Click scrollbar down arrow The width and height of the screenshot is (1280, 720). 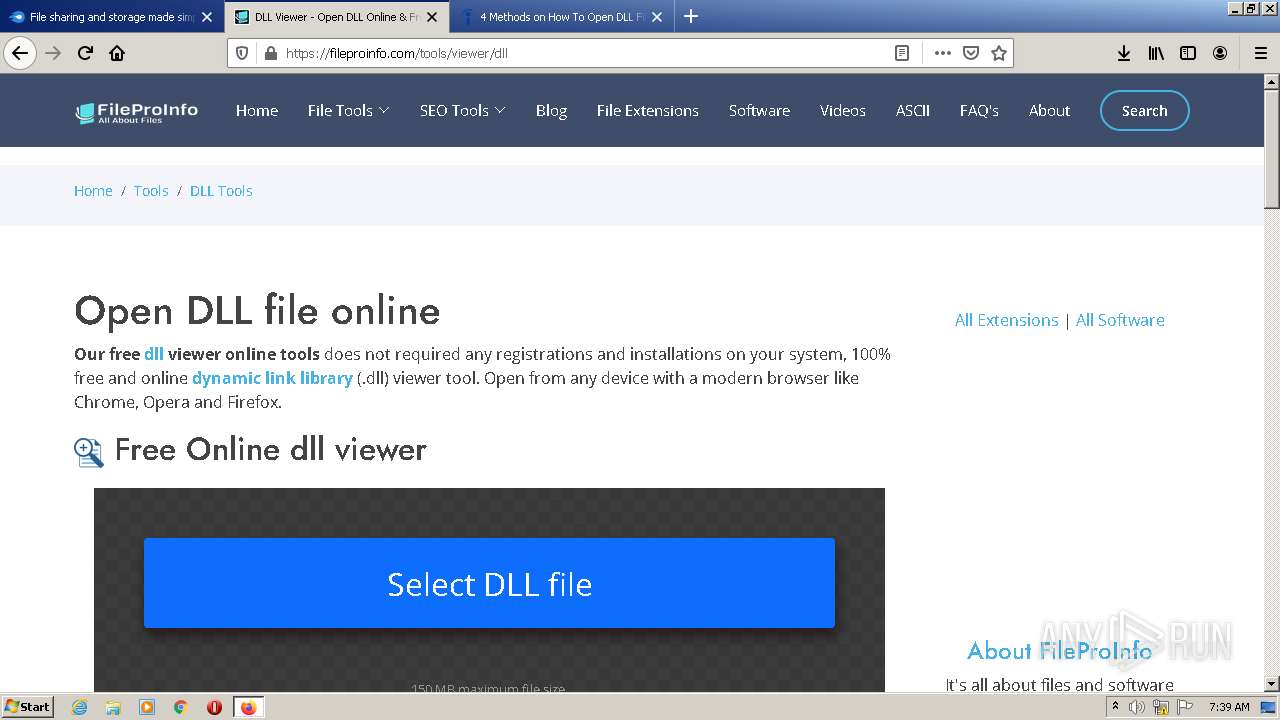click(x=1271, y=684)
